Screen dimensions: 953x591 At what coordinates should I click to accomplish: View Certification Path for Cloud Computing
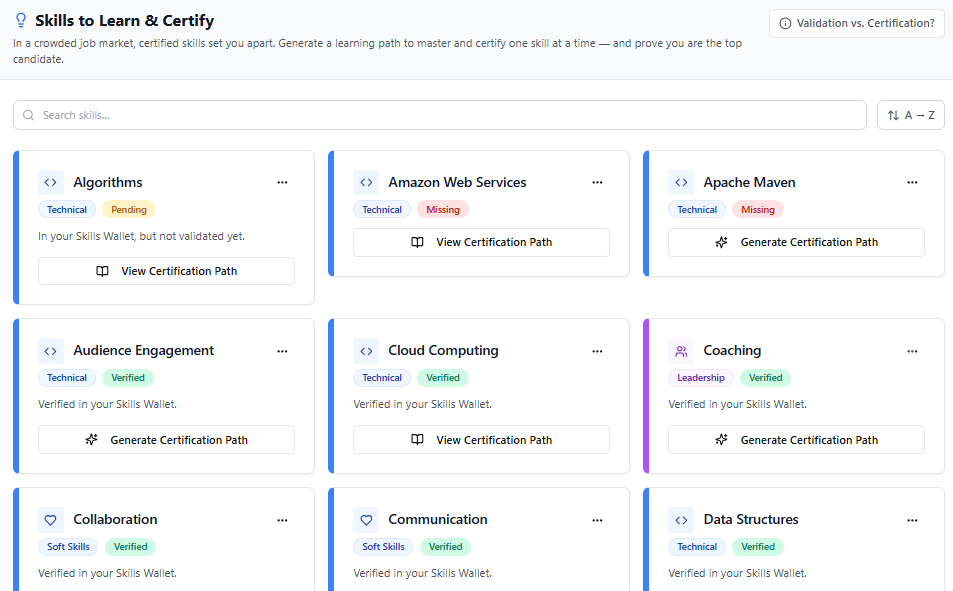(x=481, y=440)
